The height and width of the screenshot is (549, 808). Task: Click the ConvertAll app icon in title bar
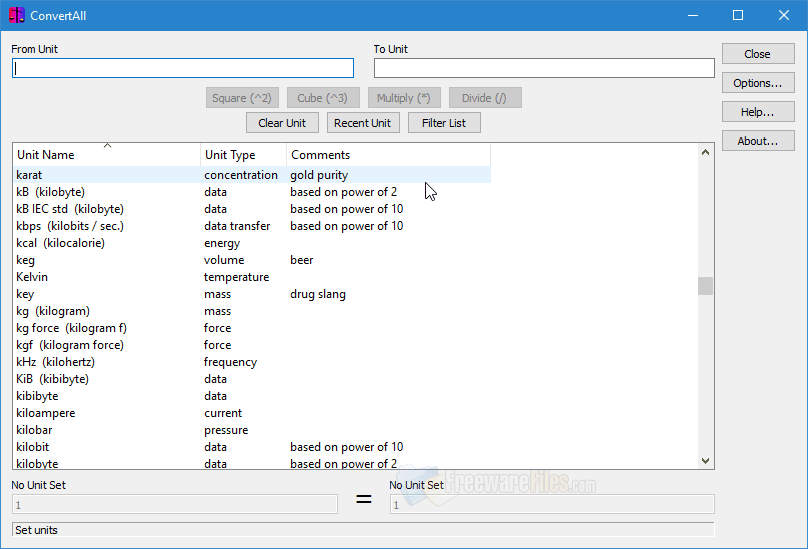coord(16,15)
